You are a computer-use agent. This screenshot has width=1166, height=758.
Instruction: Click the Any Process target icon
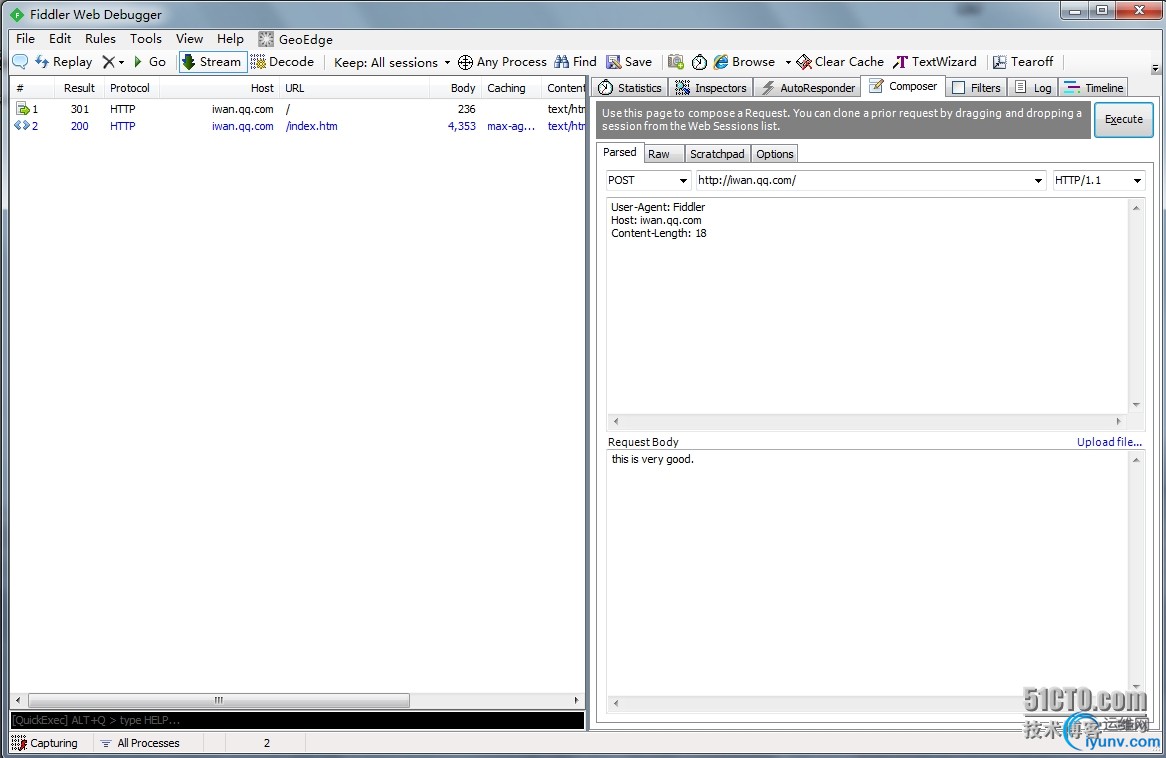coord(466,62)
